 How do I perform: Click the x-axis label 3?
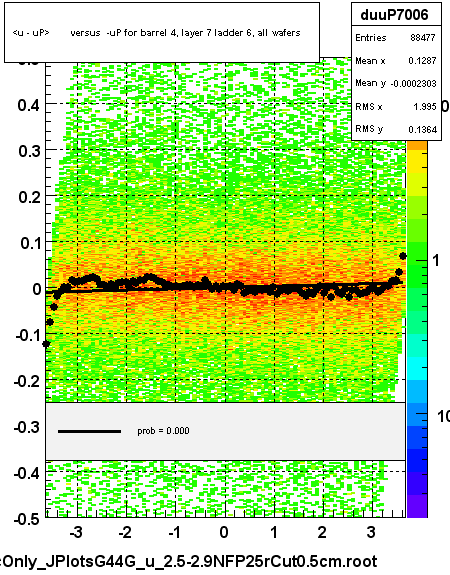pos(372,532)
